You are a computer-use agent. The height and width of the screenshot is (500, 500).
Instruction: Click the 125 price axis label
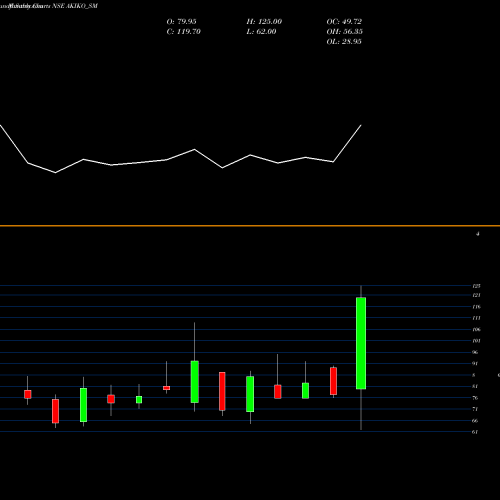coord(476,286)
